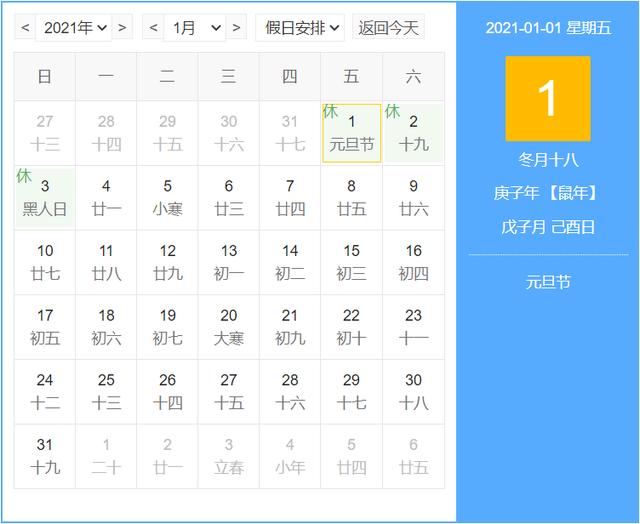Go to next month arrow
Image resolution: width=640 pixels, height=524 pixels.
tap(236, 27)
